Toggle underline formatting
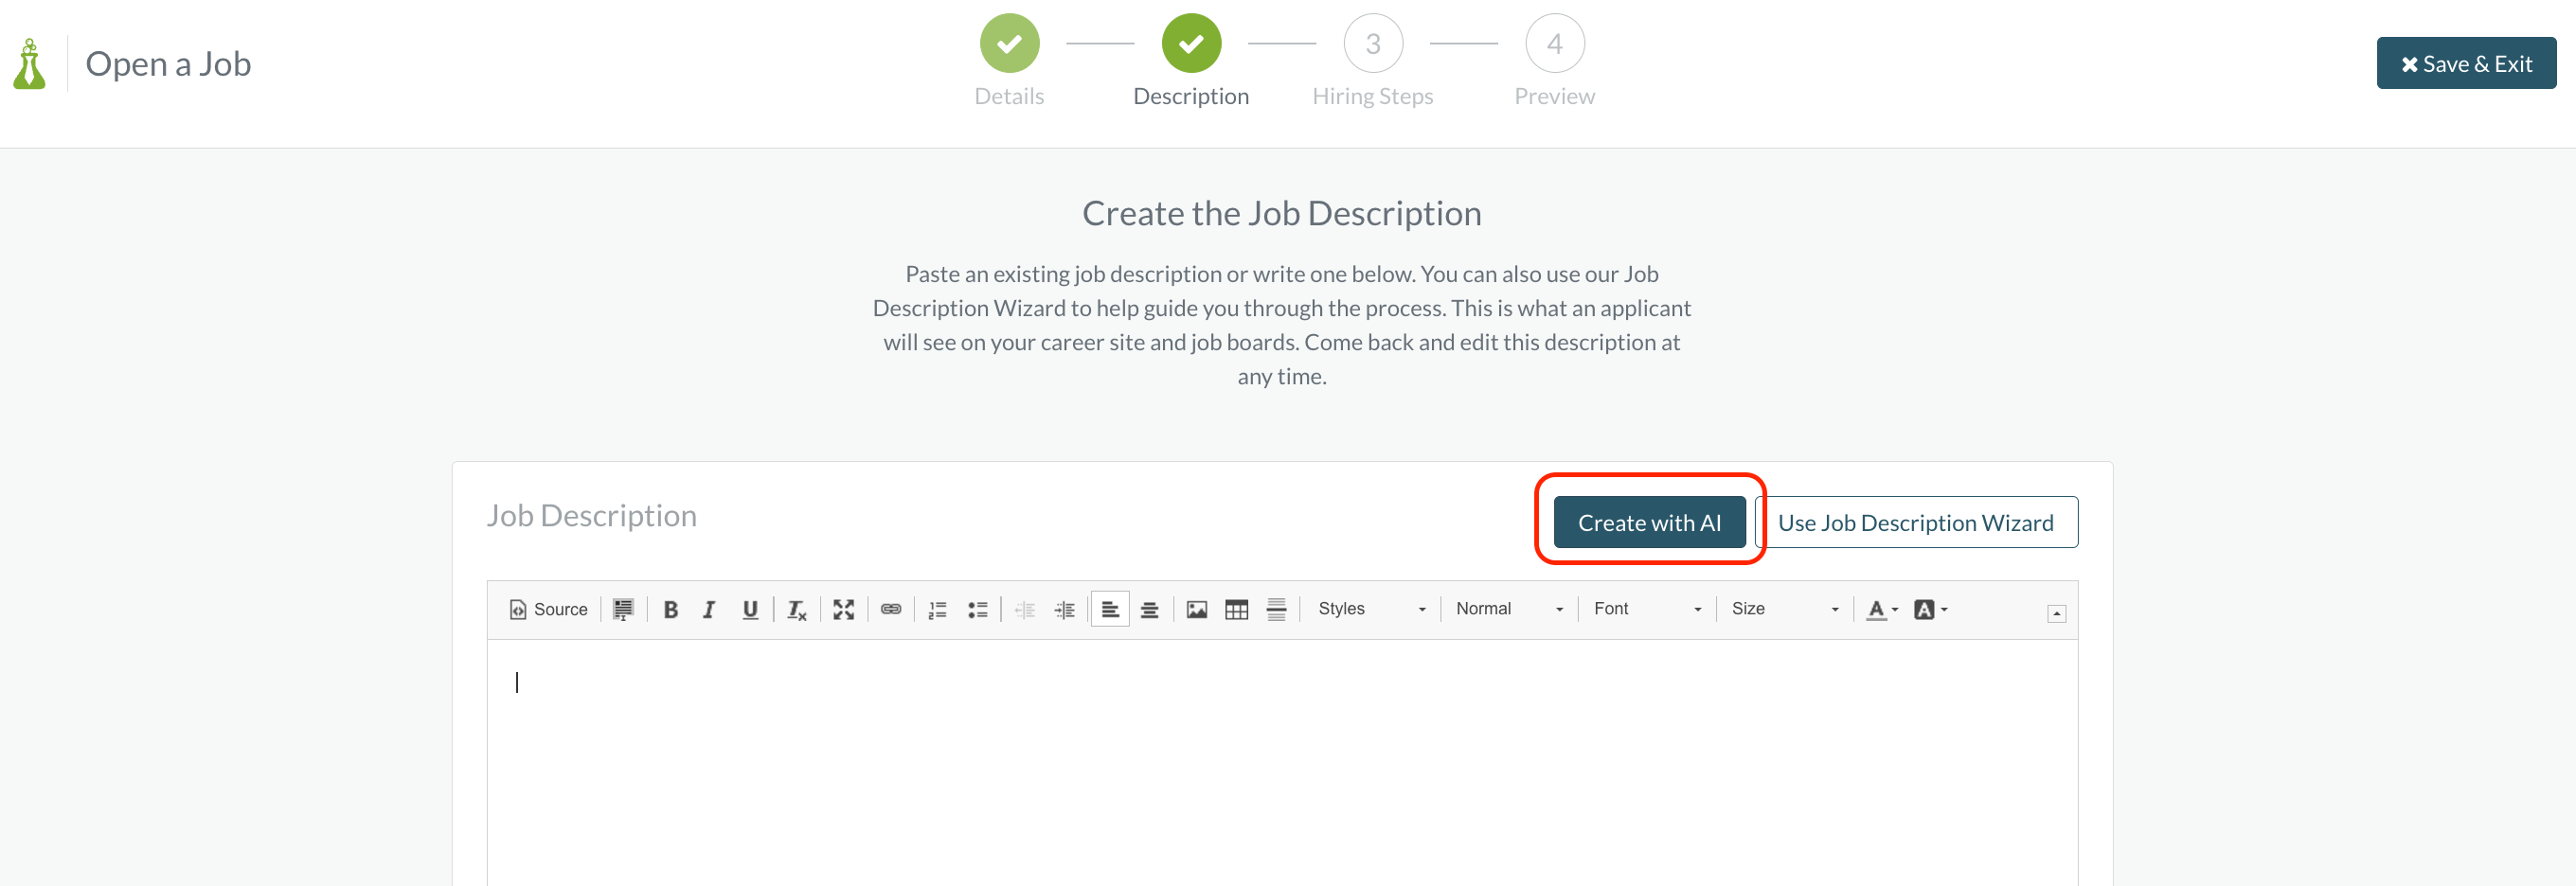 (750, 608)
